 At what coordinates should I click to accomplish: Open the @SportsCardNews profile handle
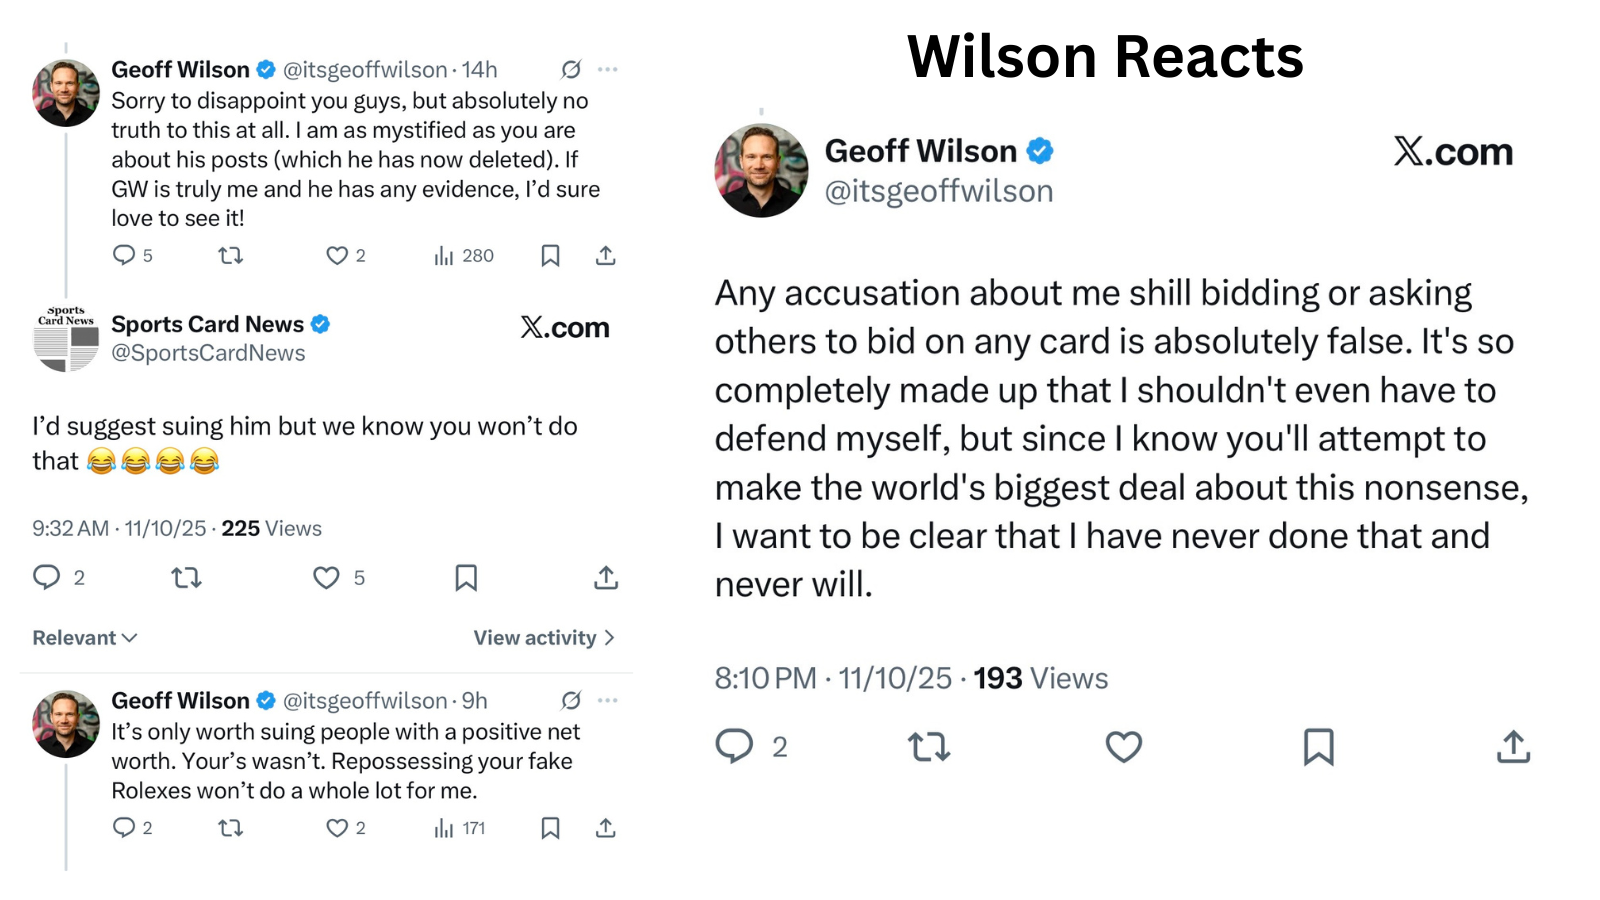(208, 353)
